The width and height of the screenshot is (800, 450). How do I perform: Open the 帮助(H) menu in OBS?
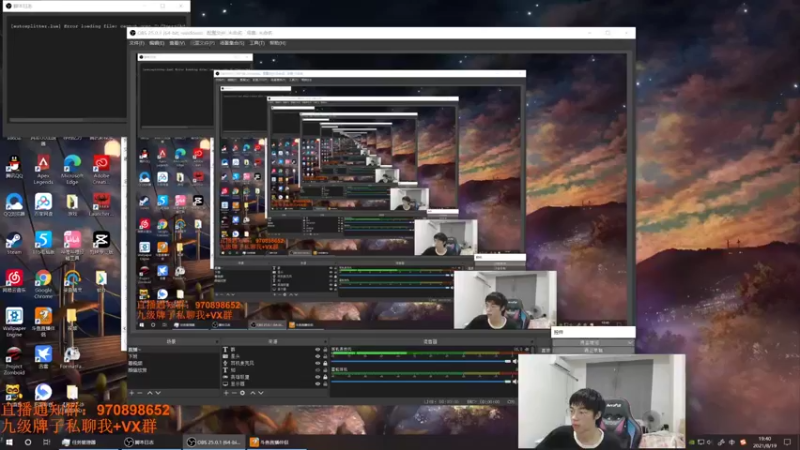coord(278,43)
